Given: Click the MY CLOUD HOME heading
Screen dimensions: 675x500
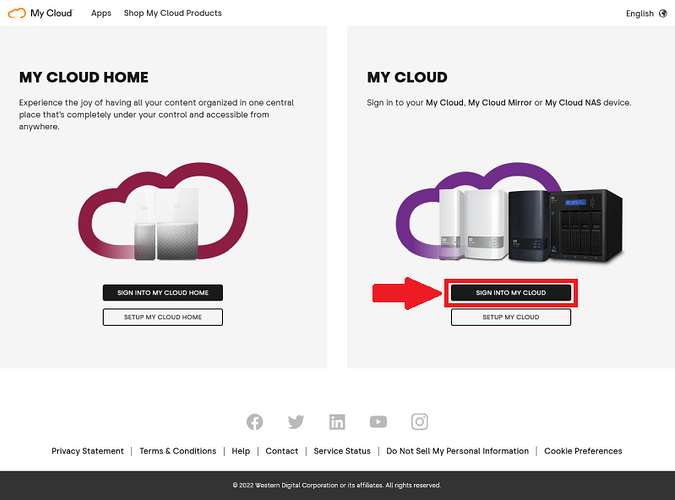Looking at the screenshot, I should click(84, 77).
